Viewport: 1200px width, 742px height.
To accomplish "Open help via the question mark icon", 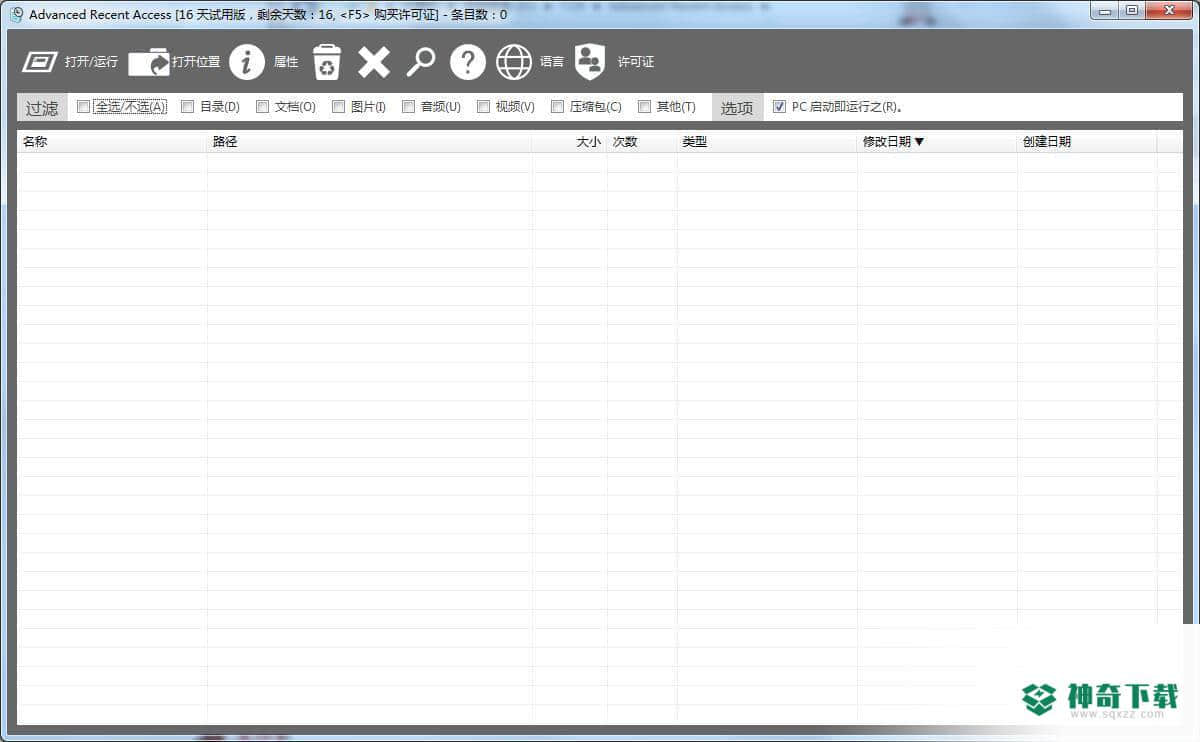I will pos(467,62).
